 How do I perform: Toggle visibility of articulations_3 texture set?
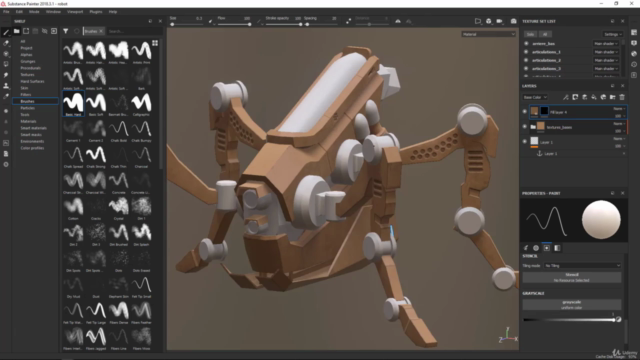point(526,69)
